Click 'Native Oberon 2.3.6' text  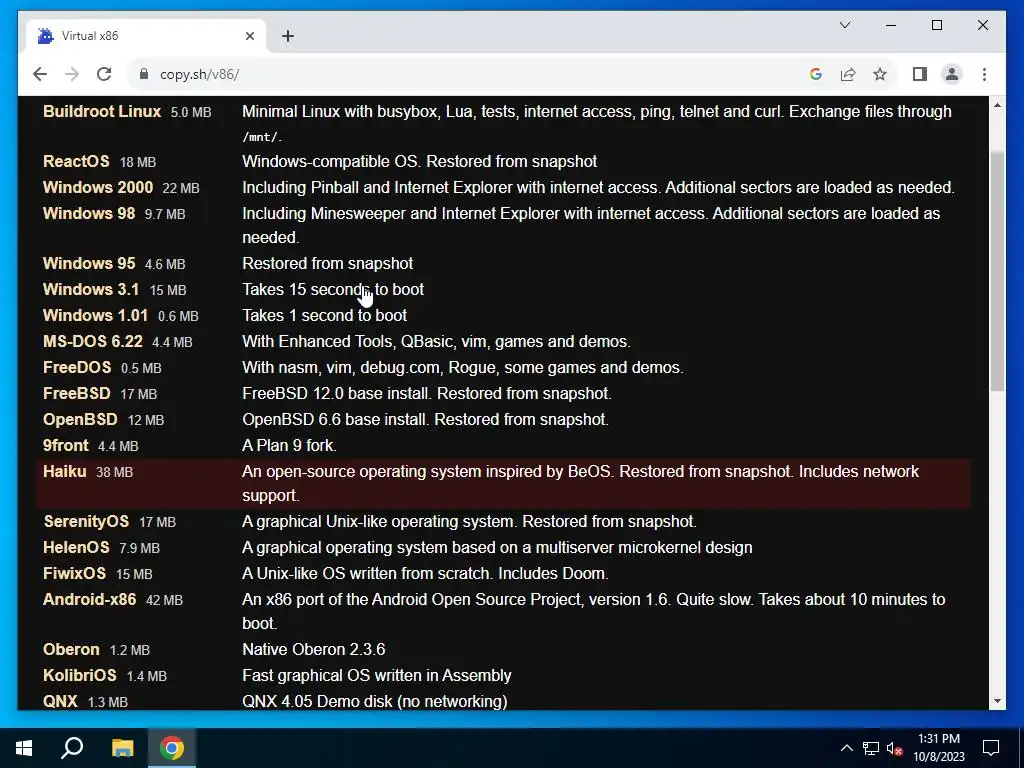pyautogui.click(x=313, y=650)
